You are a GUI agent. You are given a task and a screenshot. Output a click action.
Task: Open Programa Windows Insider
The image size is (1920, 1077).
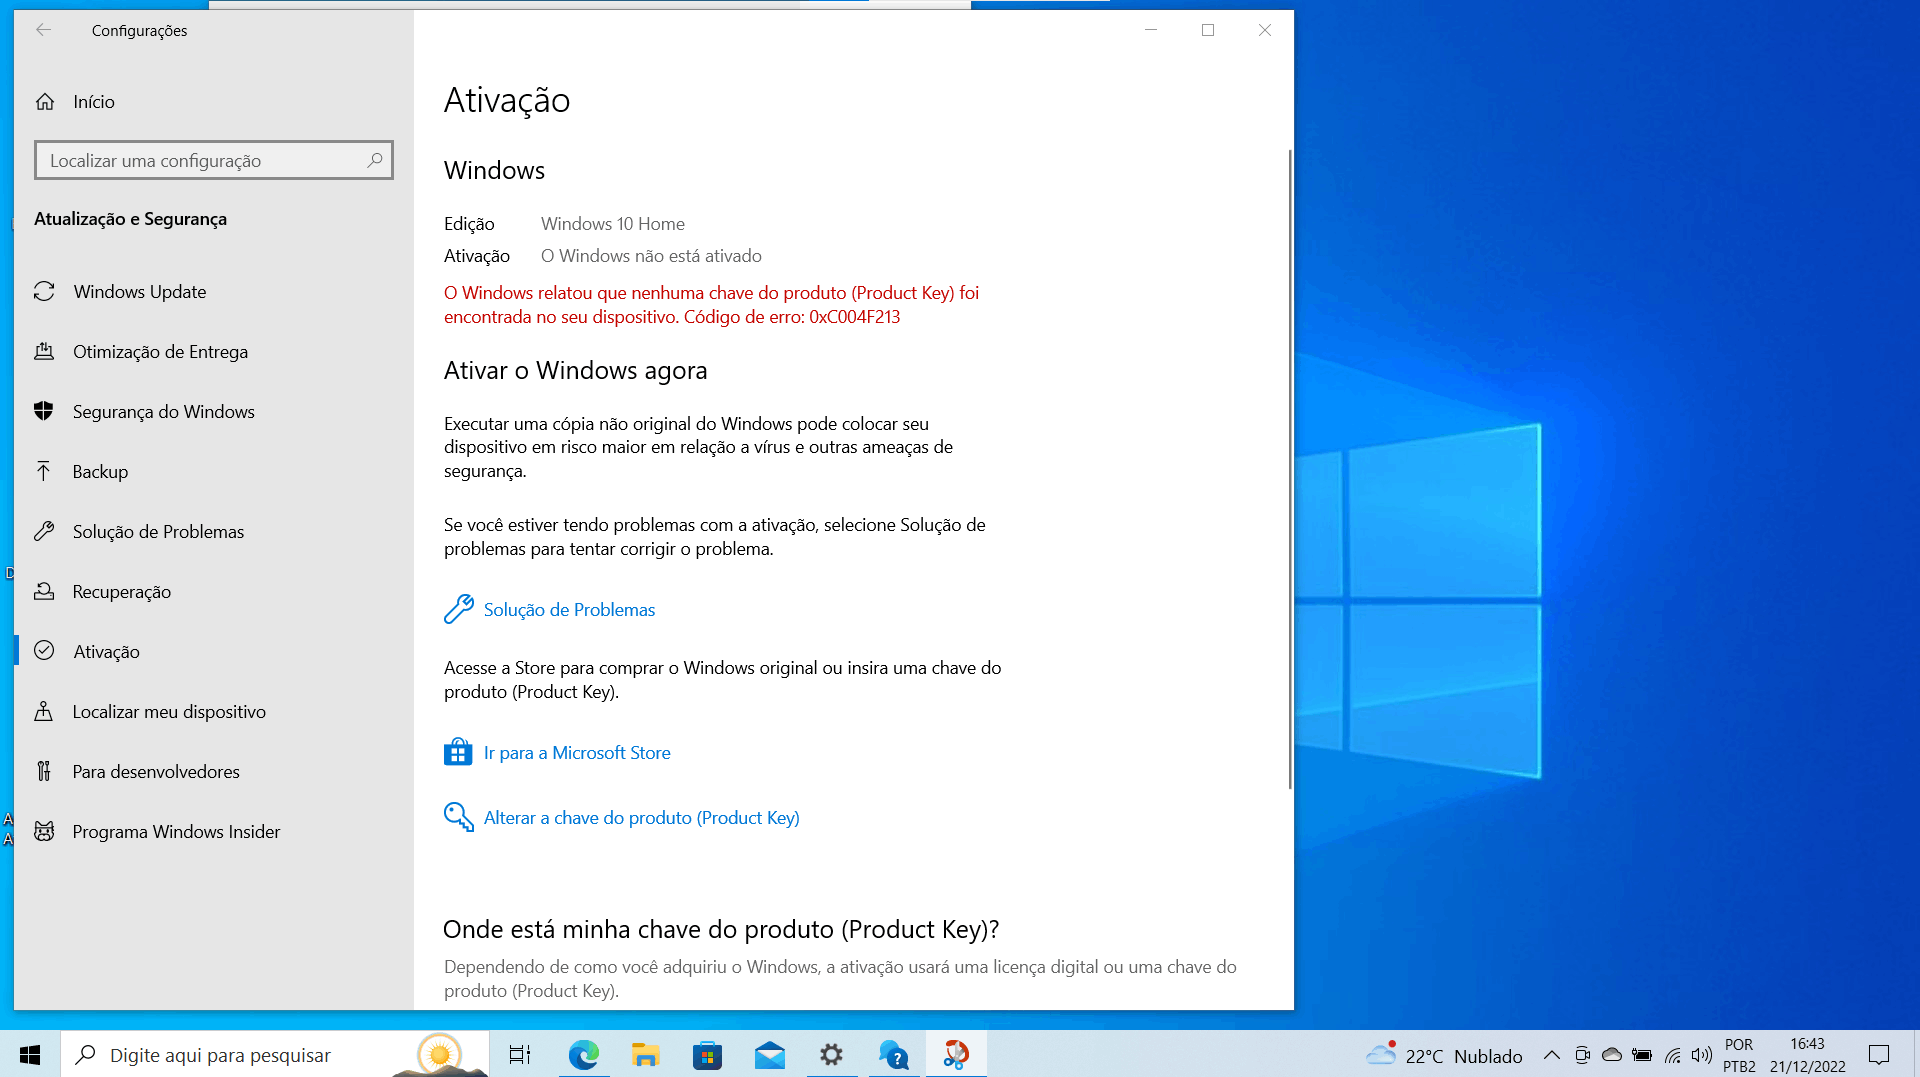[x=214, y=832]
